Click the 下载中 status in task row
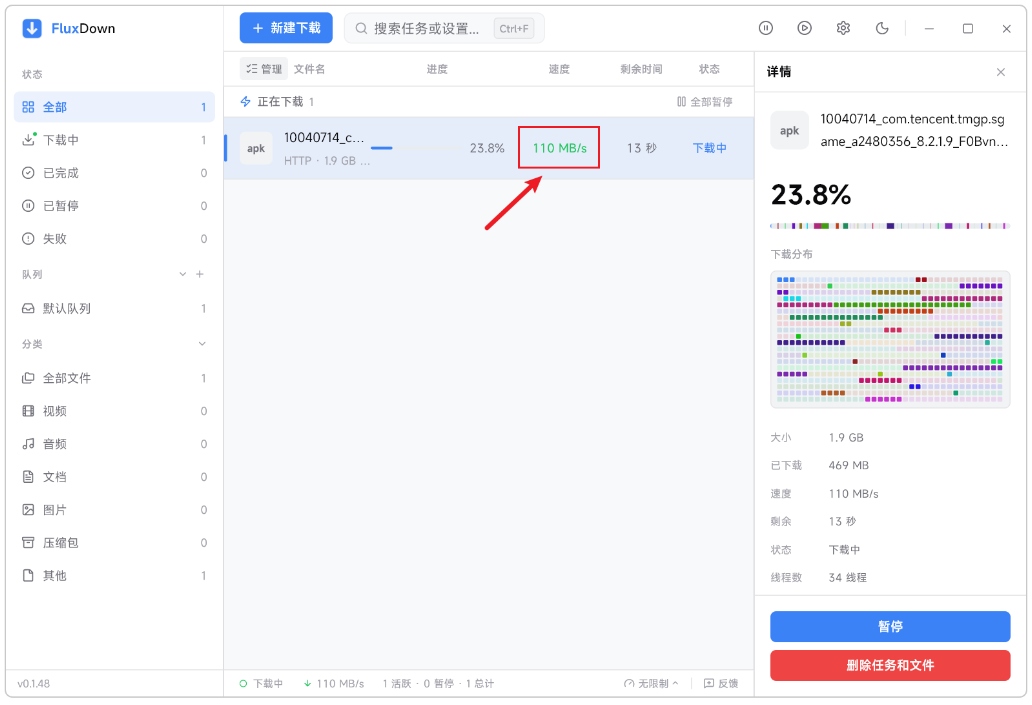Screen dimensions: 1032x705 coord(710,148)
